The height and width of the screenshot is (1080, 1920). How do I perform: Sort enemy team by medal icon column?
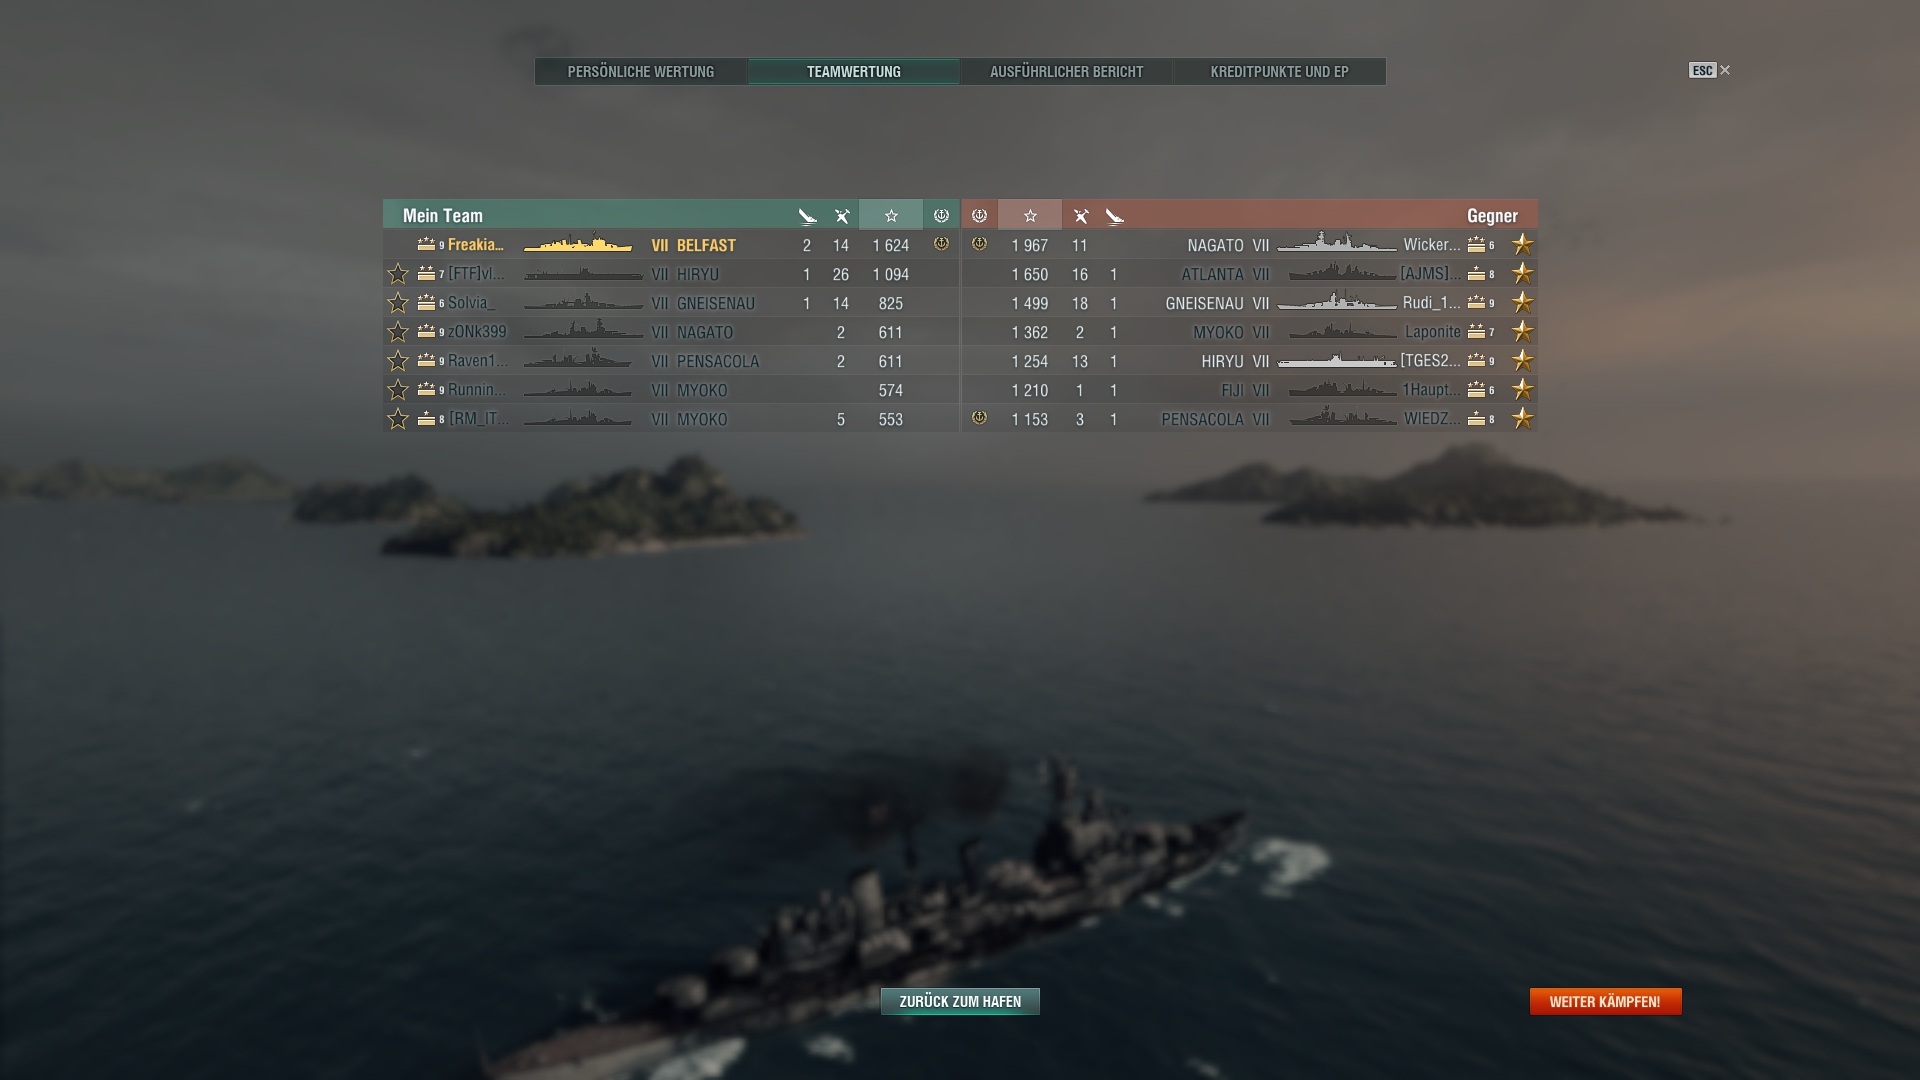tap(979, 216)
